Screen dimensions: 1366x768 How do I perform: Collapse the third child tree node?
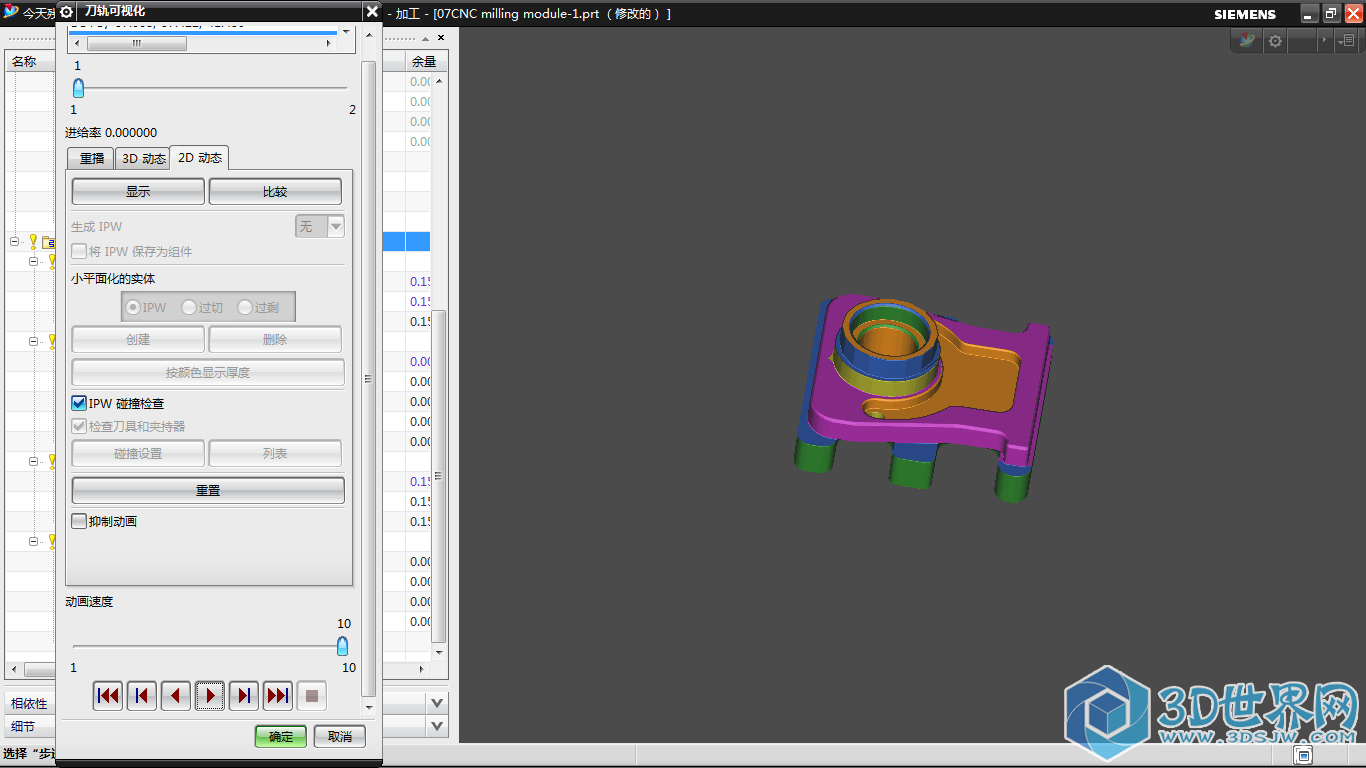click(x=33, y=461)
